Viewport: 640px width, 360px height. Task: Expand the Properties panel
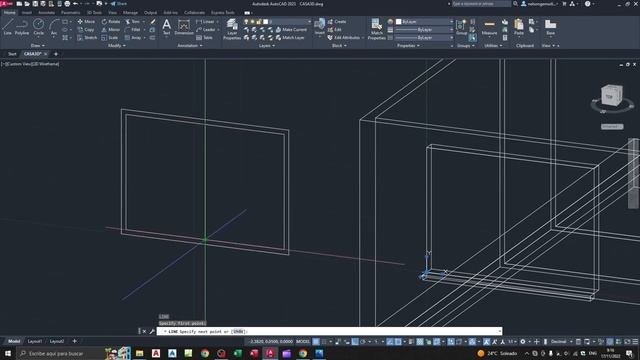pyautogui.click(x=408, y=46)
